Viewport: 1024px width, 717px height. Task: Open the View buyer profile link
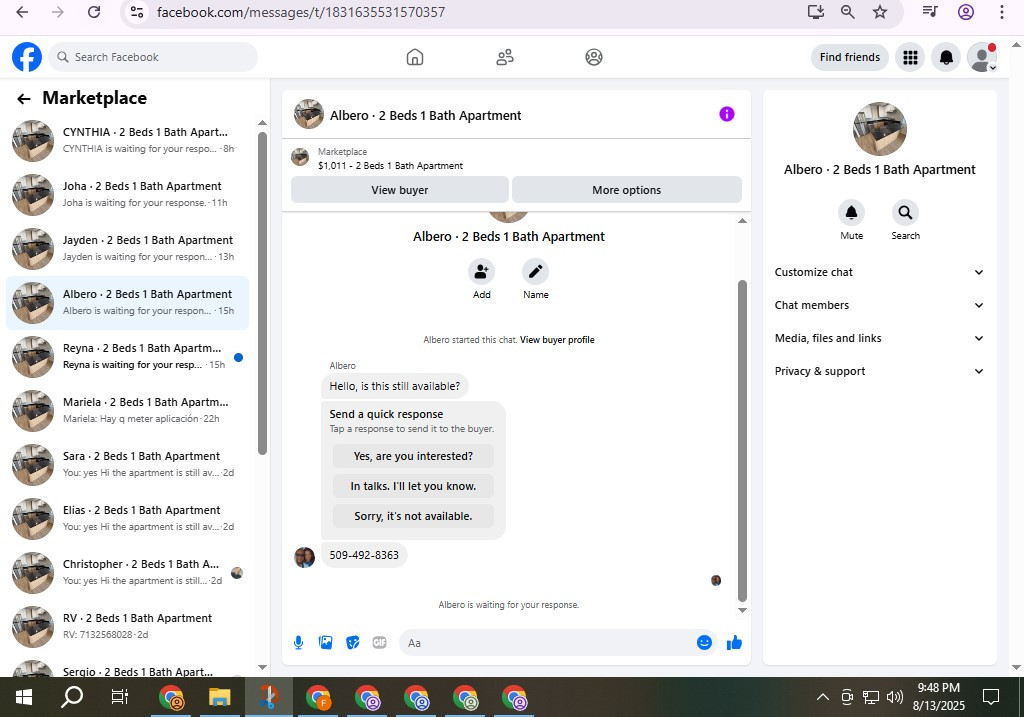(557, 340)
